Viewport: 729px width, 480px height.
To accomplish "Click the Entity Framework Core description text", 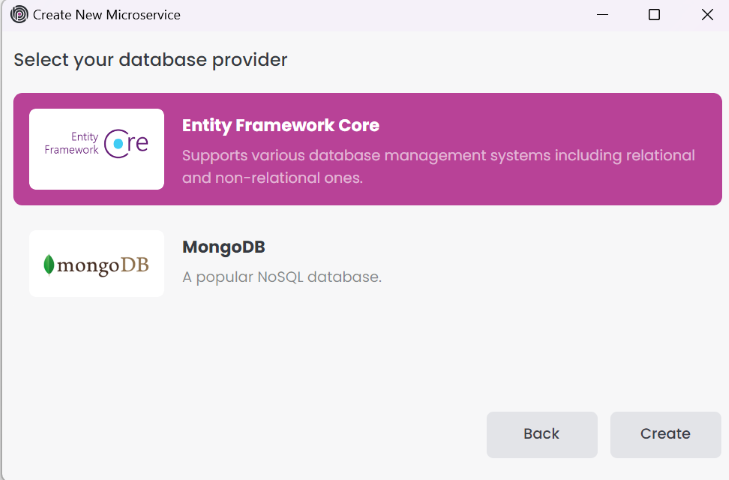I will pos(438,167).
